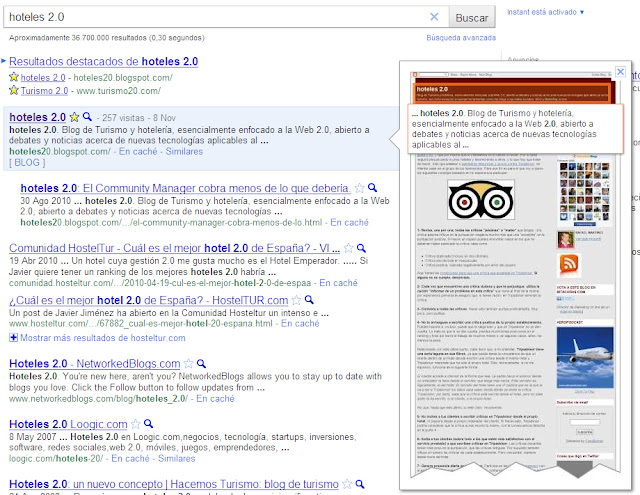Star the HostelTUR.com result
640x495 pixels.
point(296,300)
